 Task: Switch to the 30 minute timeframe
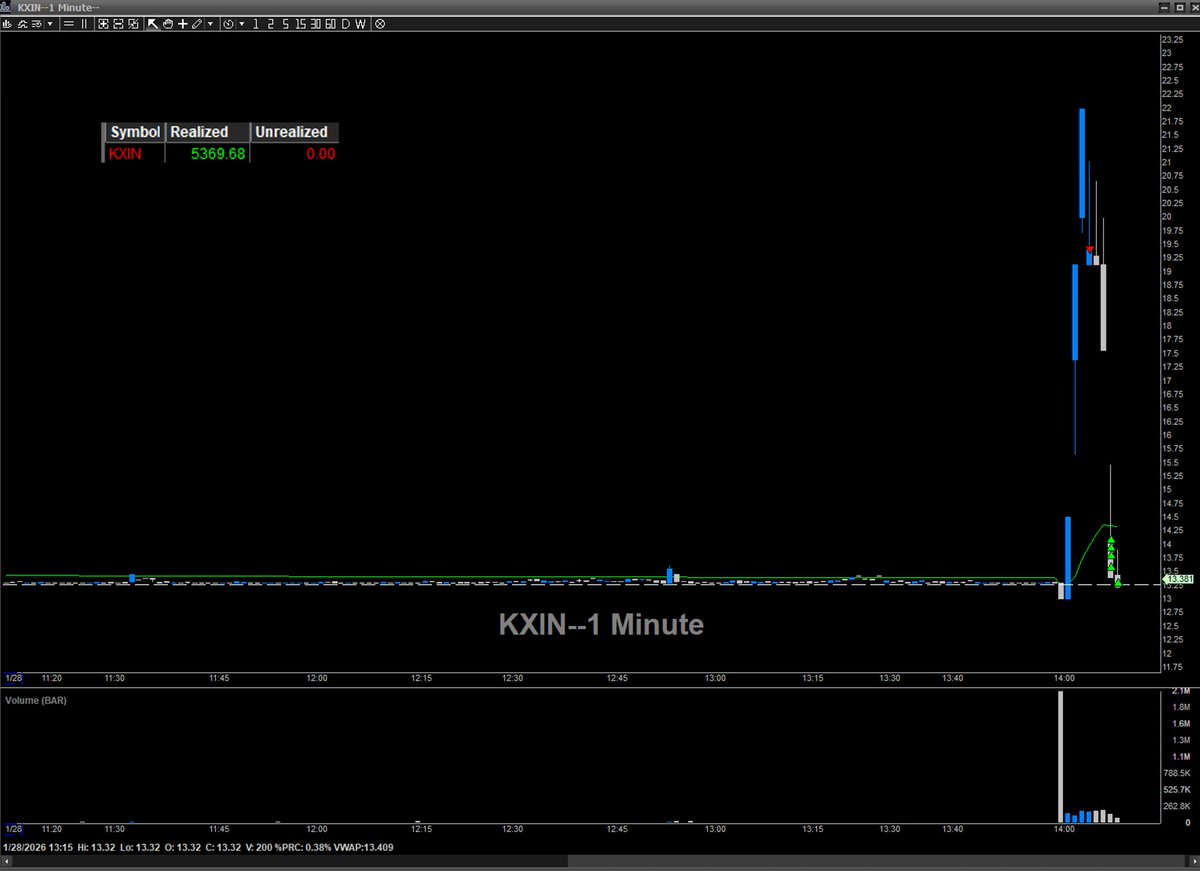pyautogui.click(x=315, y=24)
